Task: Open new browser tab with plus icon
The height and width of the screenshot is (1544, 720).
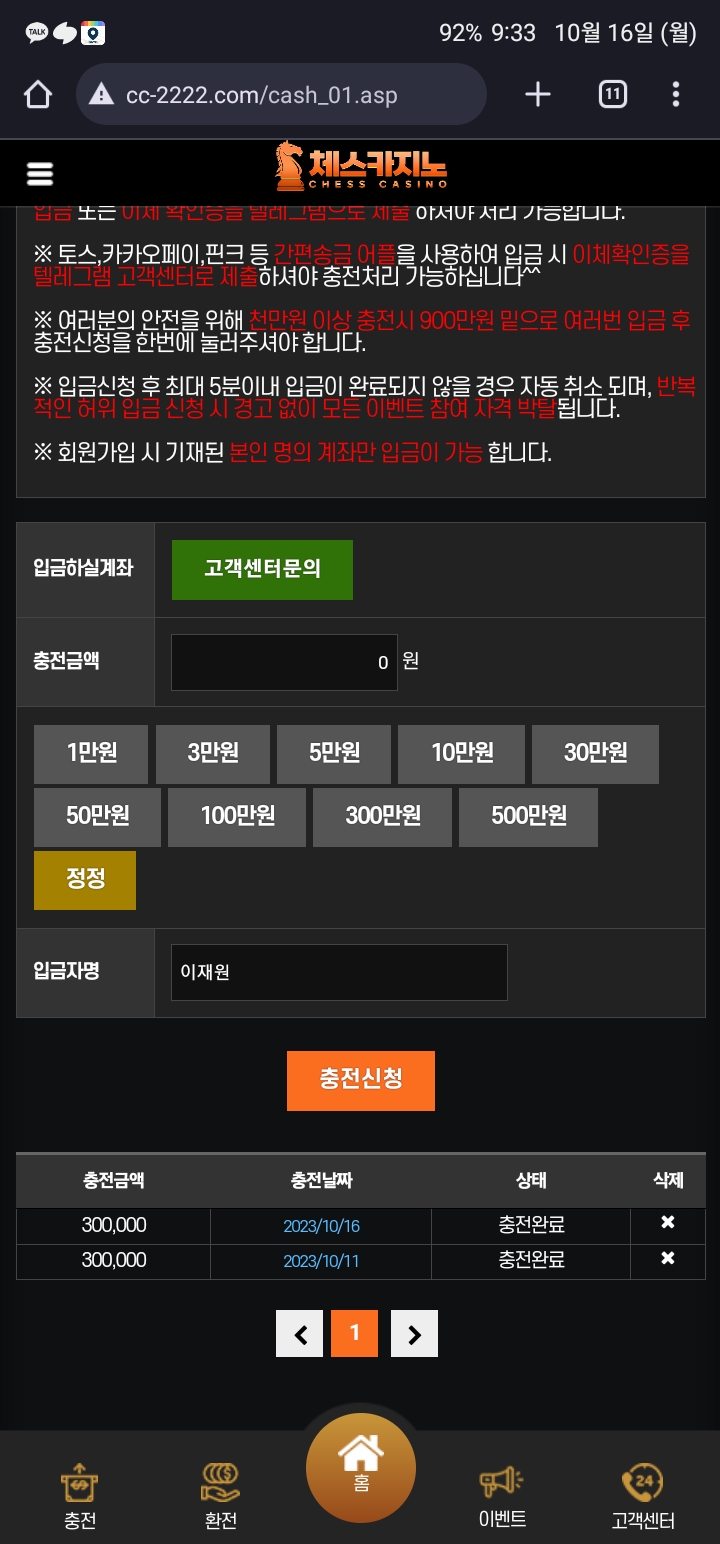Action: pos(538,95)
